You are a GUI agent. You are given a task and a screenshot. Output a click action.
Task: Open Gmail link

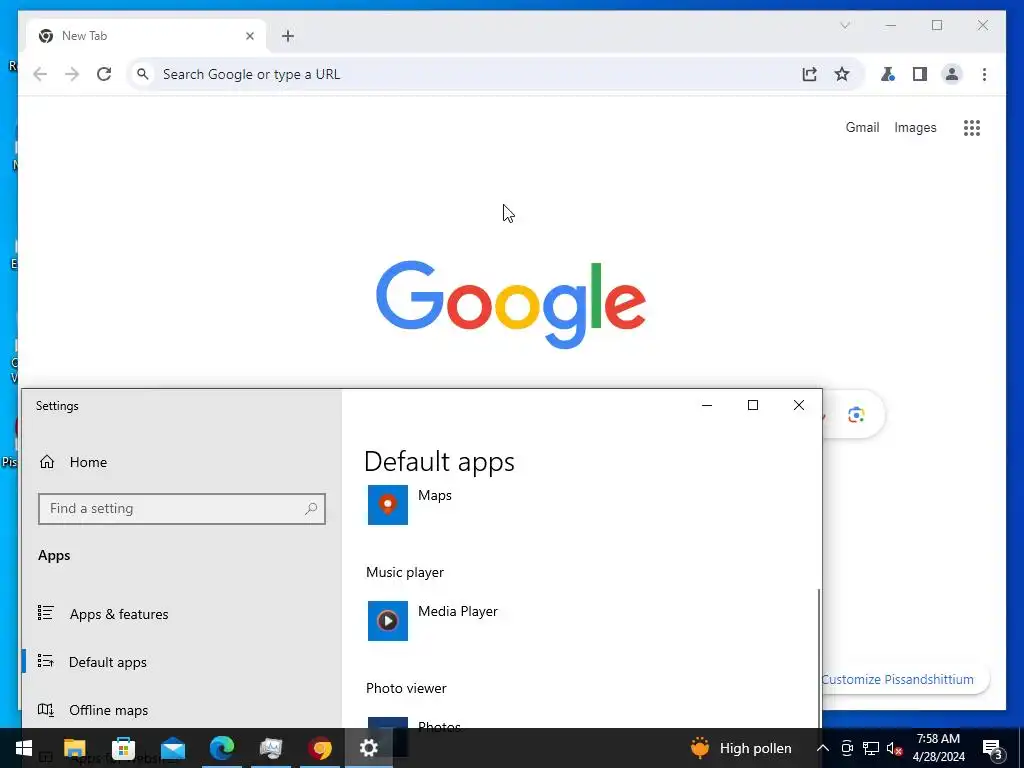pyautogui.click(x=862, y=127)
